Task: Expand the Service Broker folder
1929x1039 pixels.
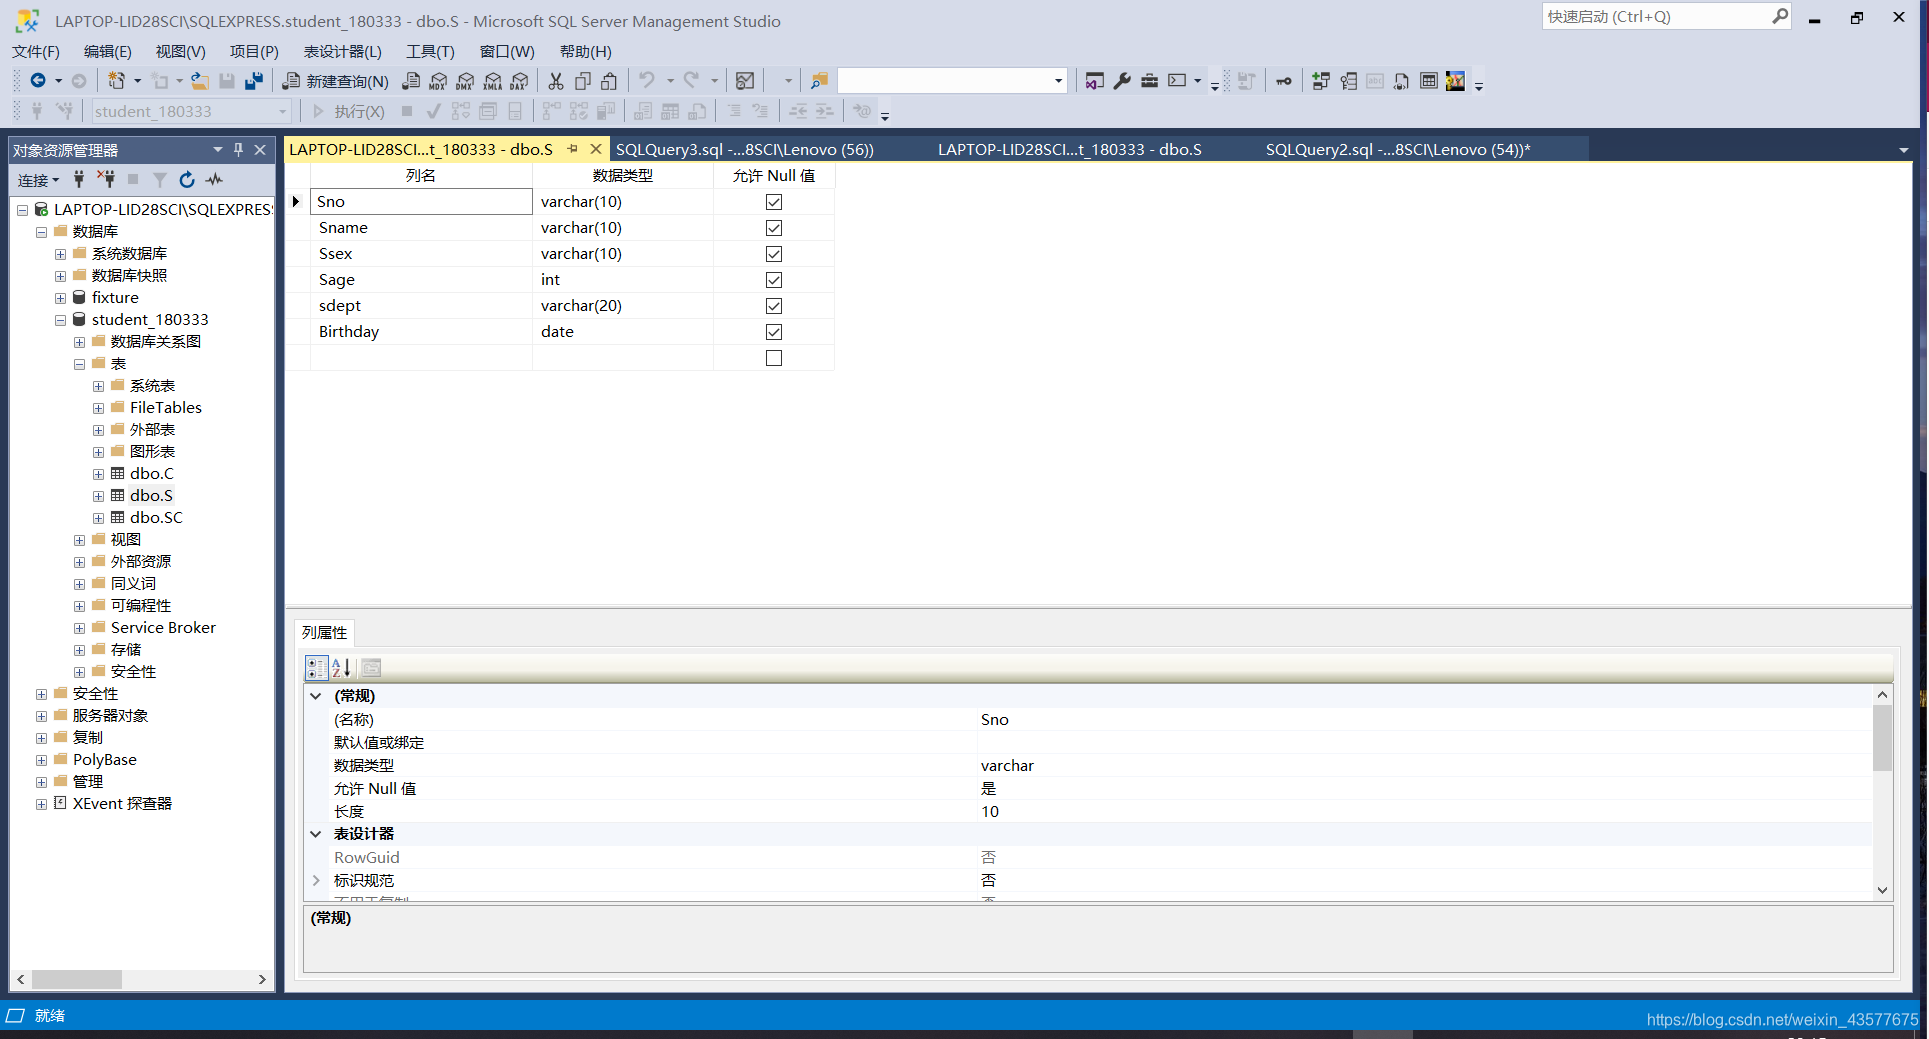Action: [x=79, y=628]
